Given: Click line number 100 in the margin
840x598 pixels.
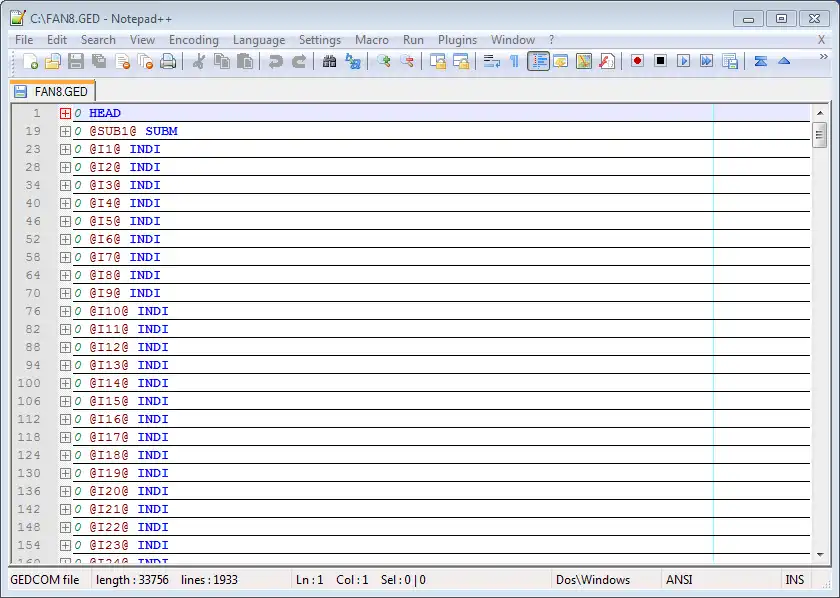Looking at the screenshot, I should tap(29, 383).
